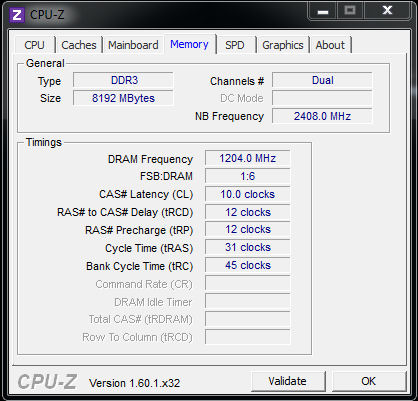Click the General group label
The width and height of the screenshot is (418, 401).
coord(45,63)
